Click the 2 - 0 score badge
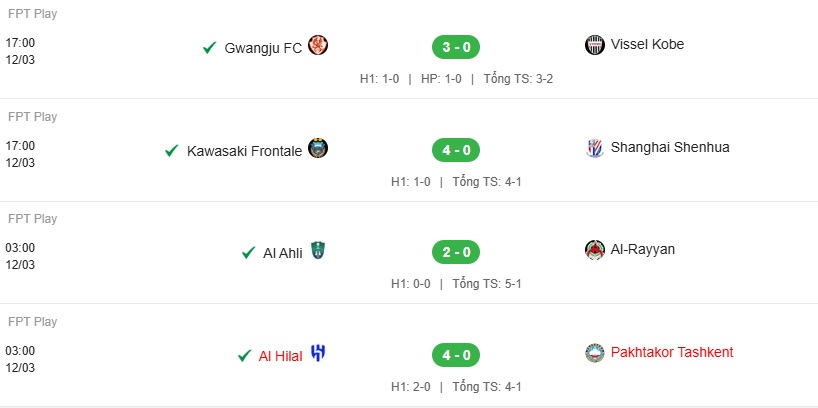Screen dimensions: 818x408 [456, 253]
